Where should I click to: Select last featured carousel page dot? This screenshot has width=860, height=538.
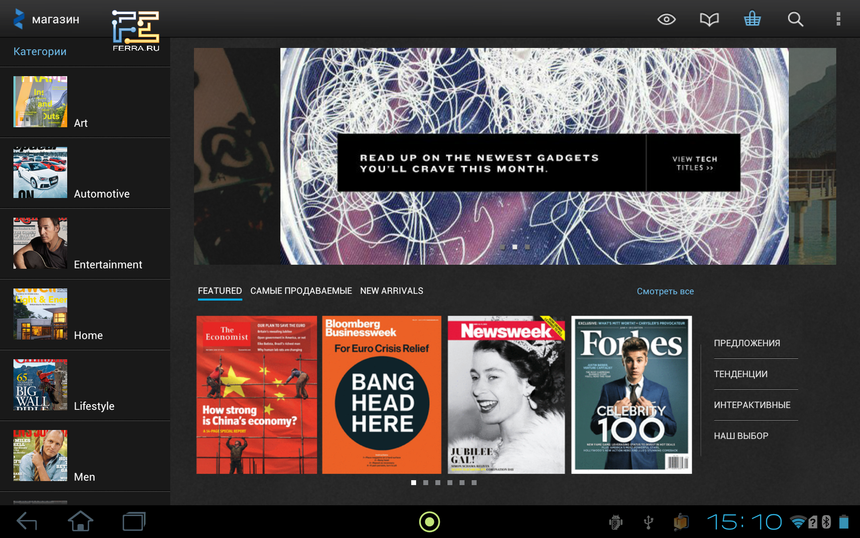click(474, 483)
